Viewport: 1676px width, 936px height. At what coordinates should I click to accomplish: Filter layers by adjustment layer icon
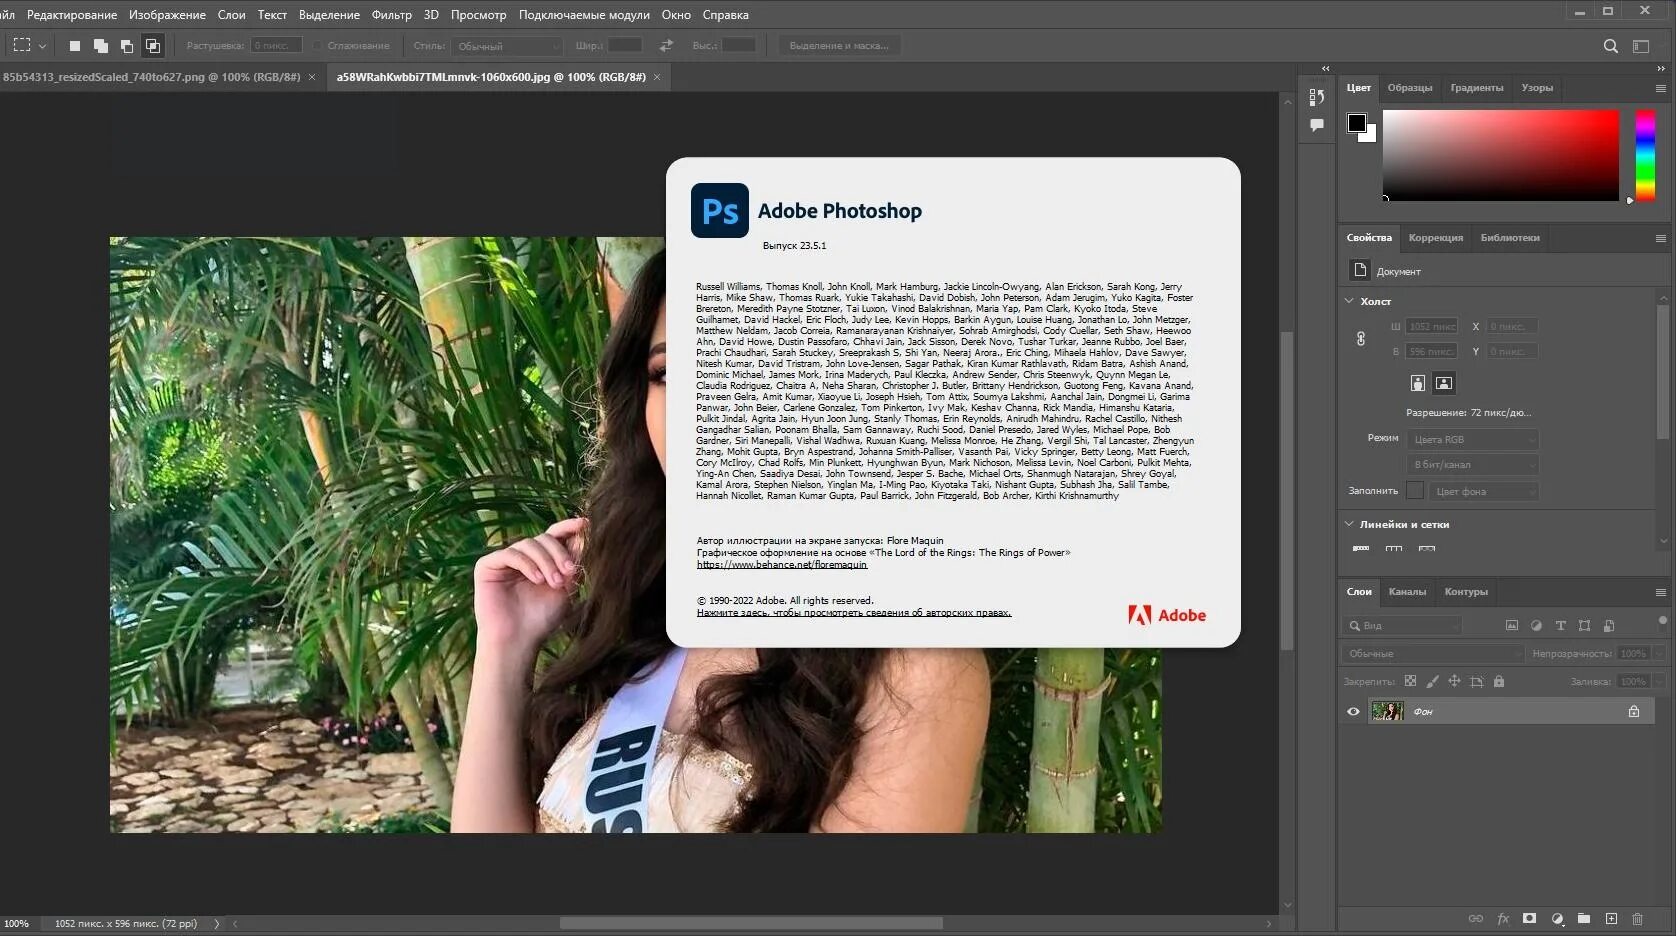tap(1536, 626)
